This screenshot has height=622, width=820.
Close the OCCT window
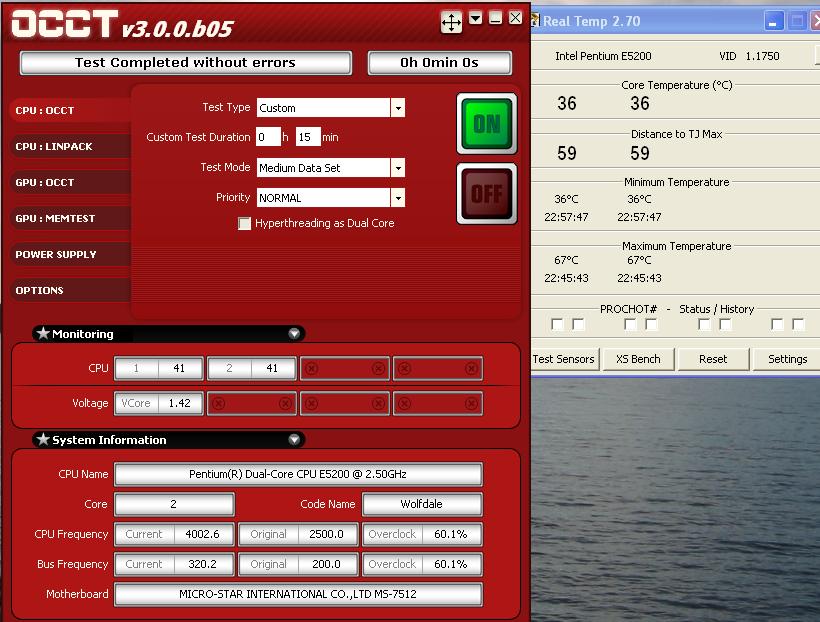coord(515,18)
